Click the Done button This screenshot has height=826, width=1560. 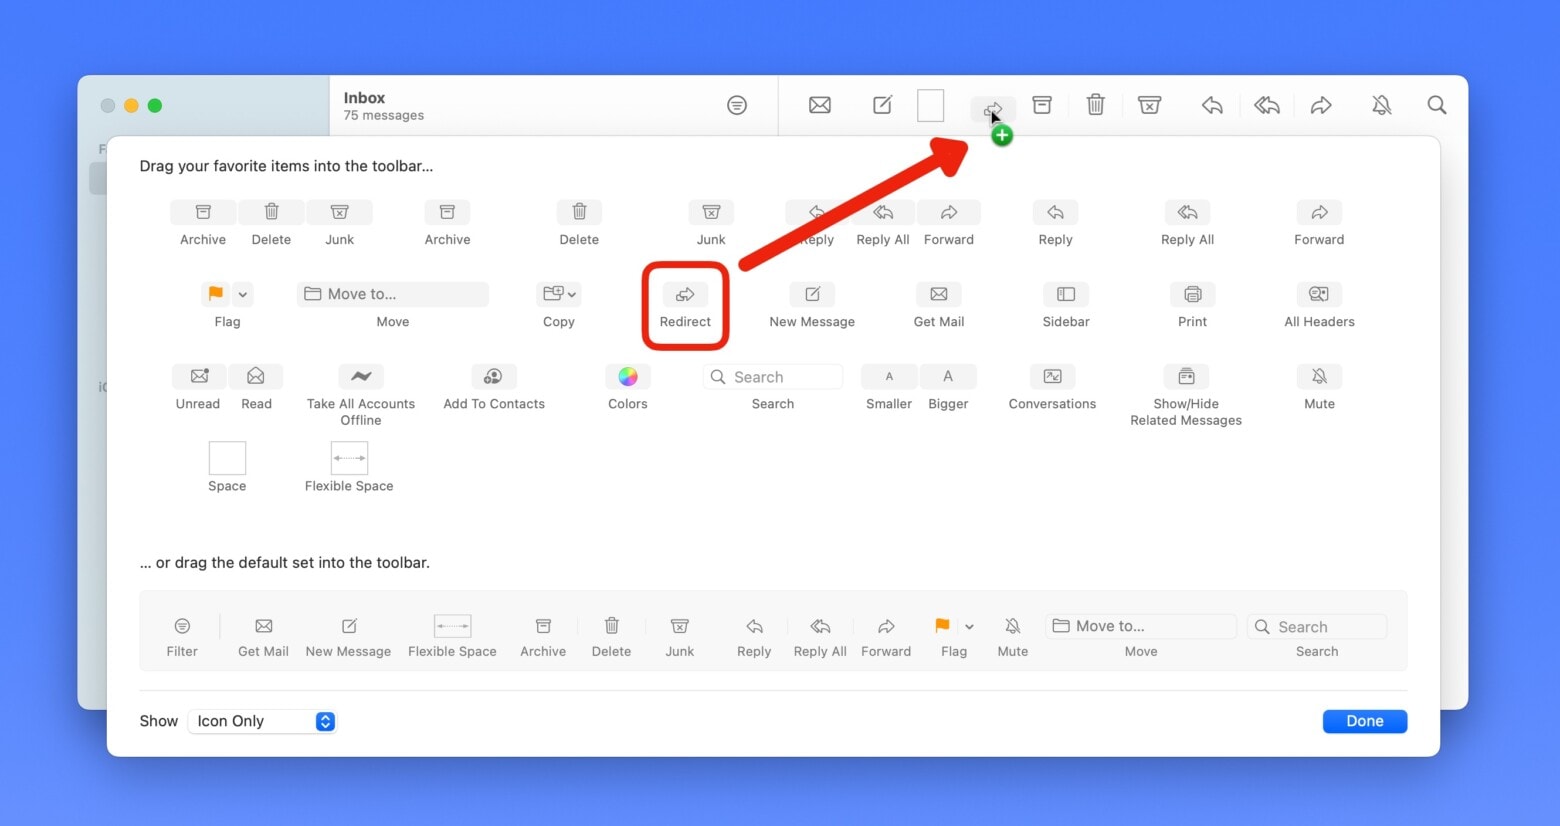tap(1364, 721)
